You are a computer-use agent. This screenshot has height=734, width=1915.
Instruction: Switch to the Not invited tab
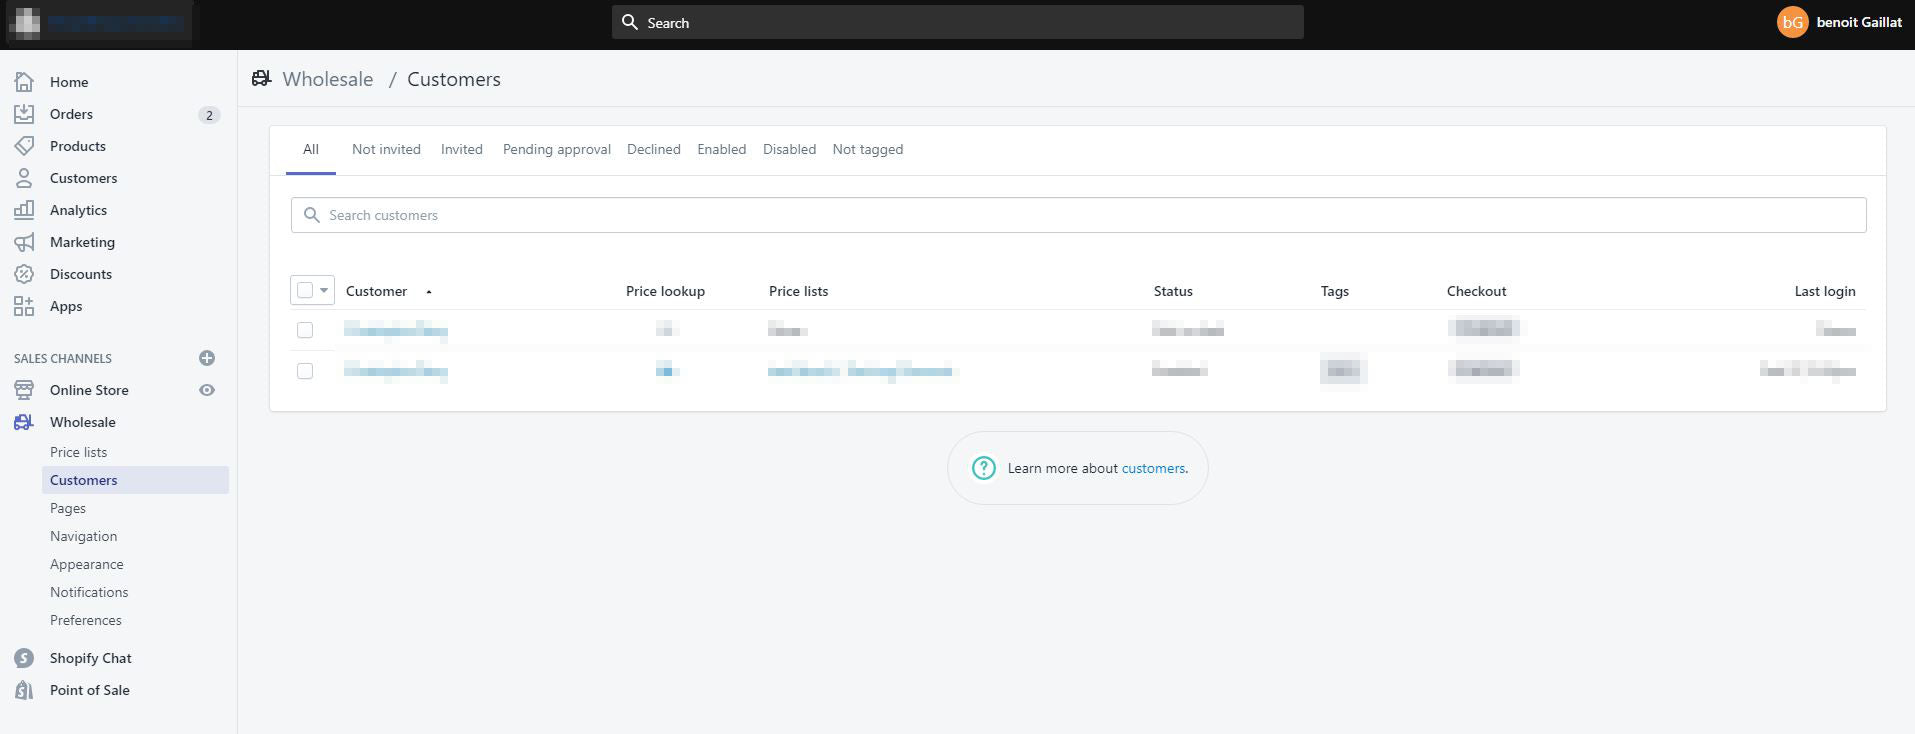tap(386, 149)
